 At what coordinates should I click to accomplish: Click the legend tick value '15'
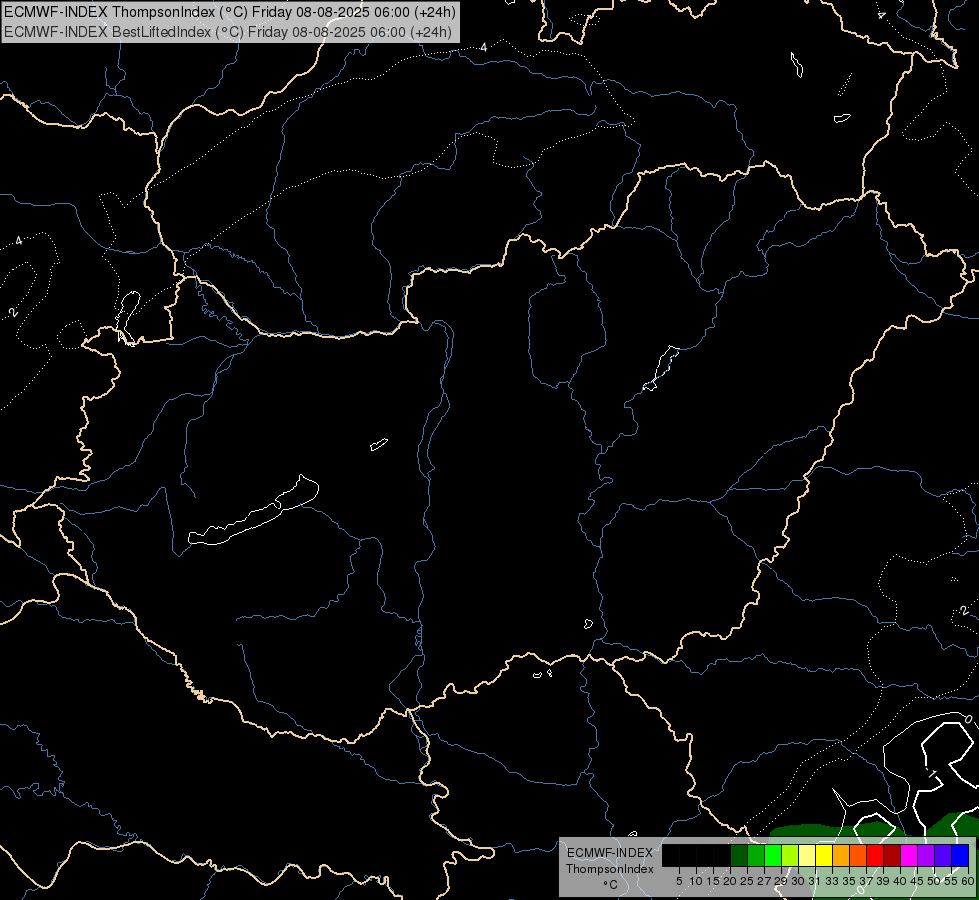pos(713,881)
